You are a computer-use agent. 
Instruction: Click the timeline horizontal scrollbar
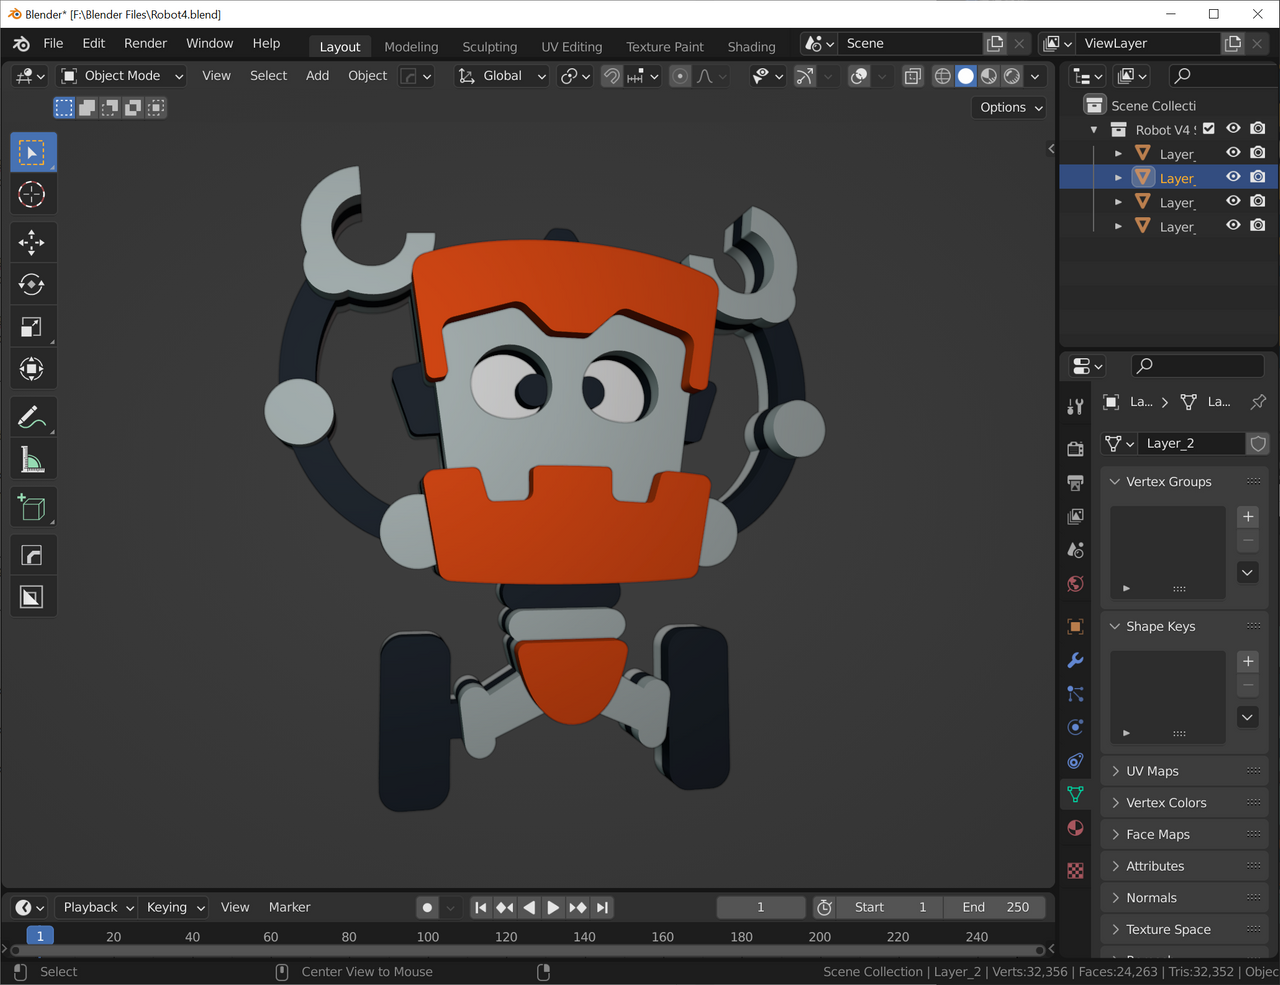pos(528,950)
